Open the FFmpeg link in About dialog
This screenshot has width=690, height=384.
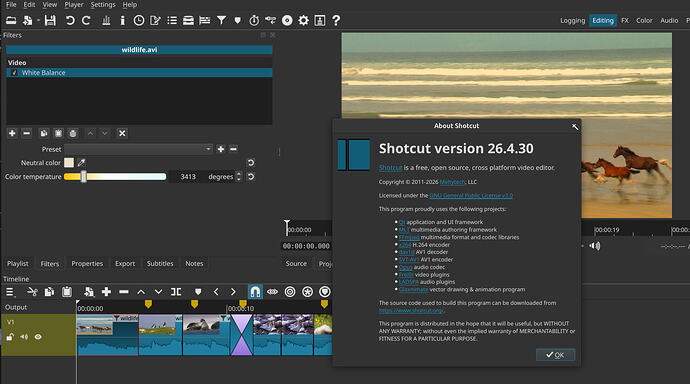[x=409, y=237]
